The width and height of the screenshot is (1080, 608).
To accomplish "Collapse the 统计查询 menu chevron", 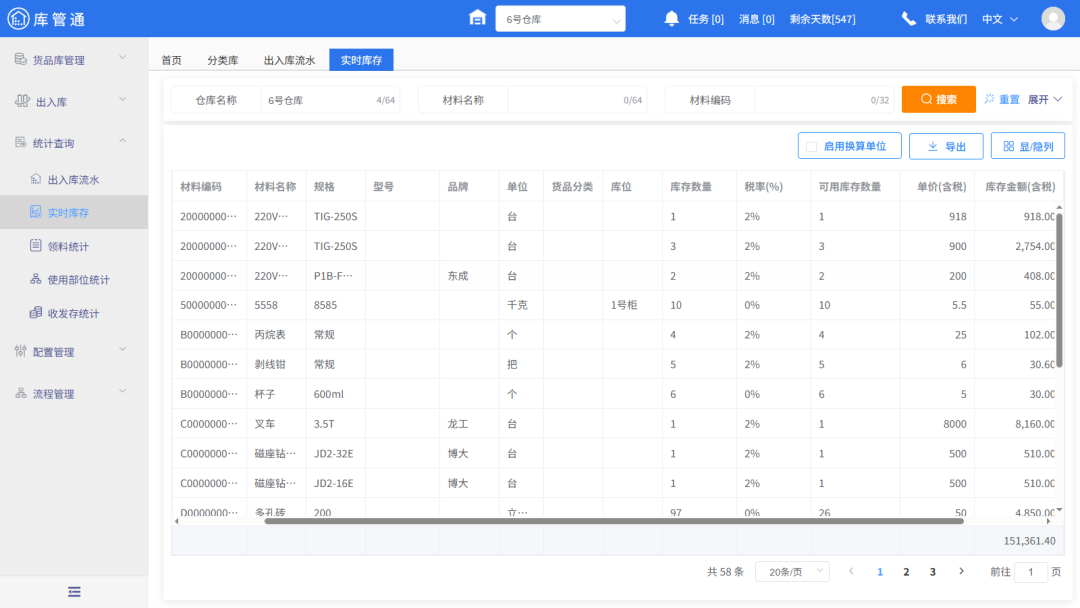I will 123,141.
